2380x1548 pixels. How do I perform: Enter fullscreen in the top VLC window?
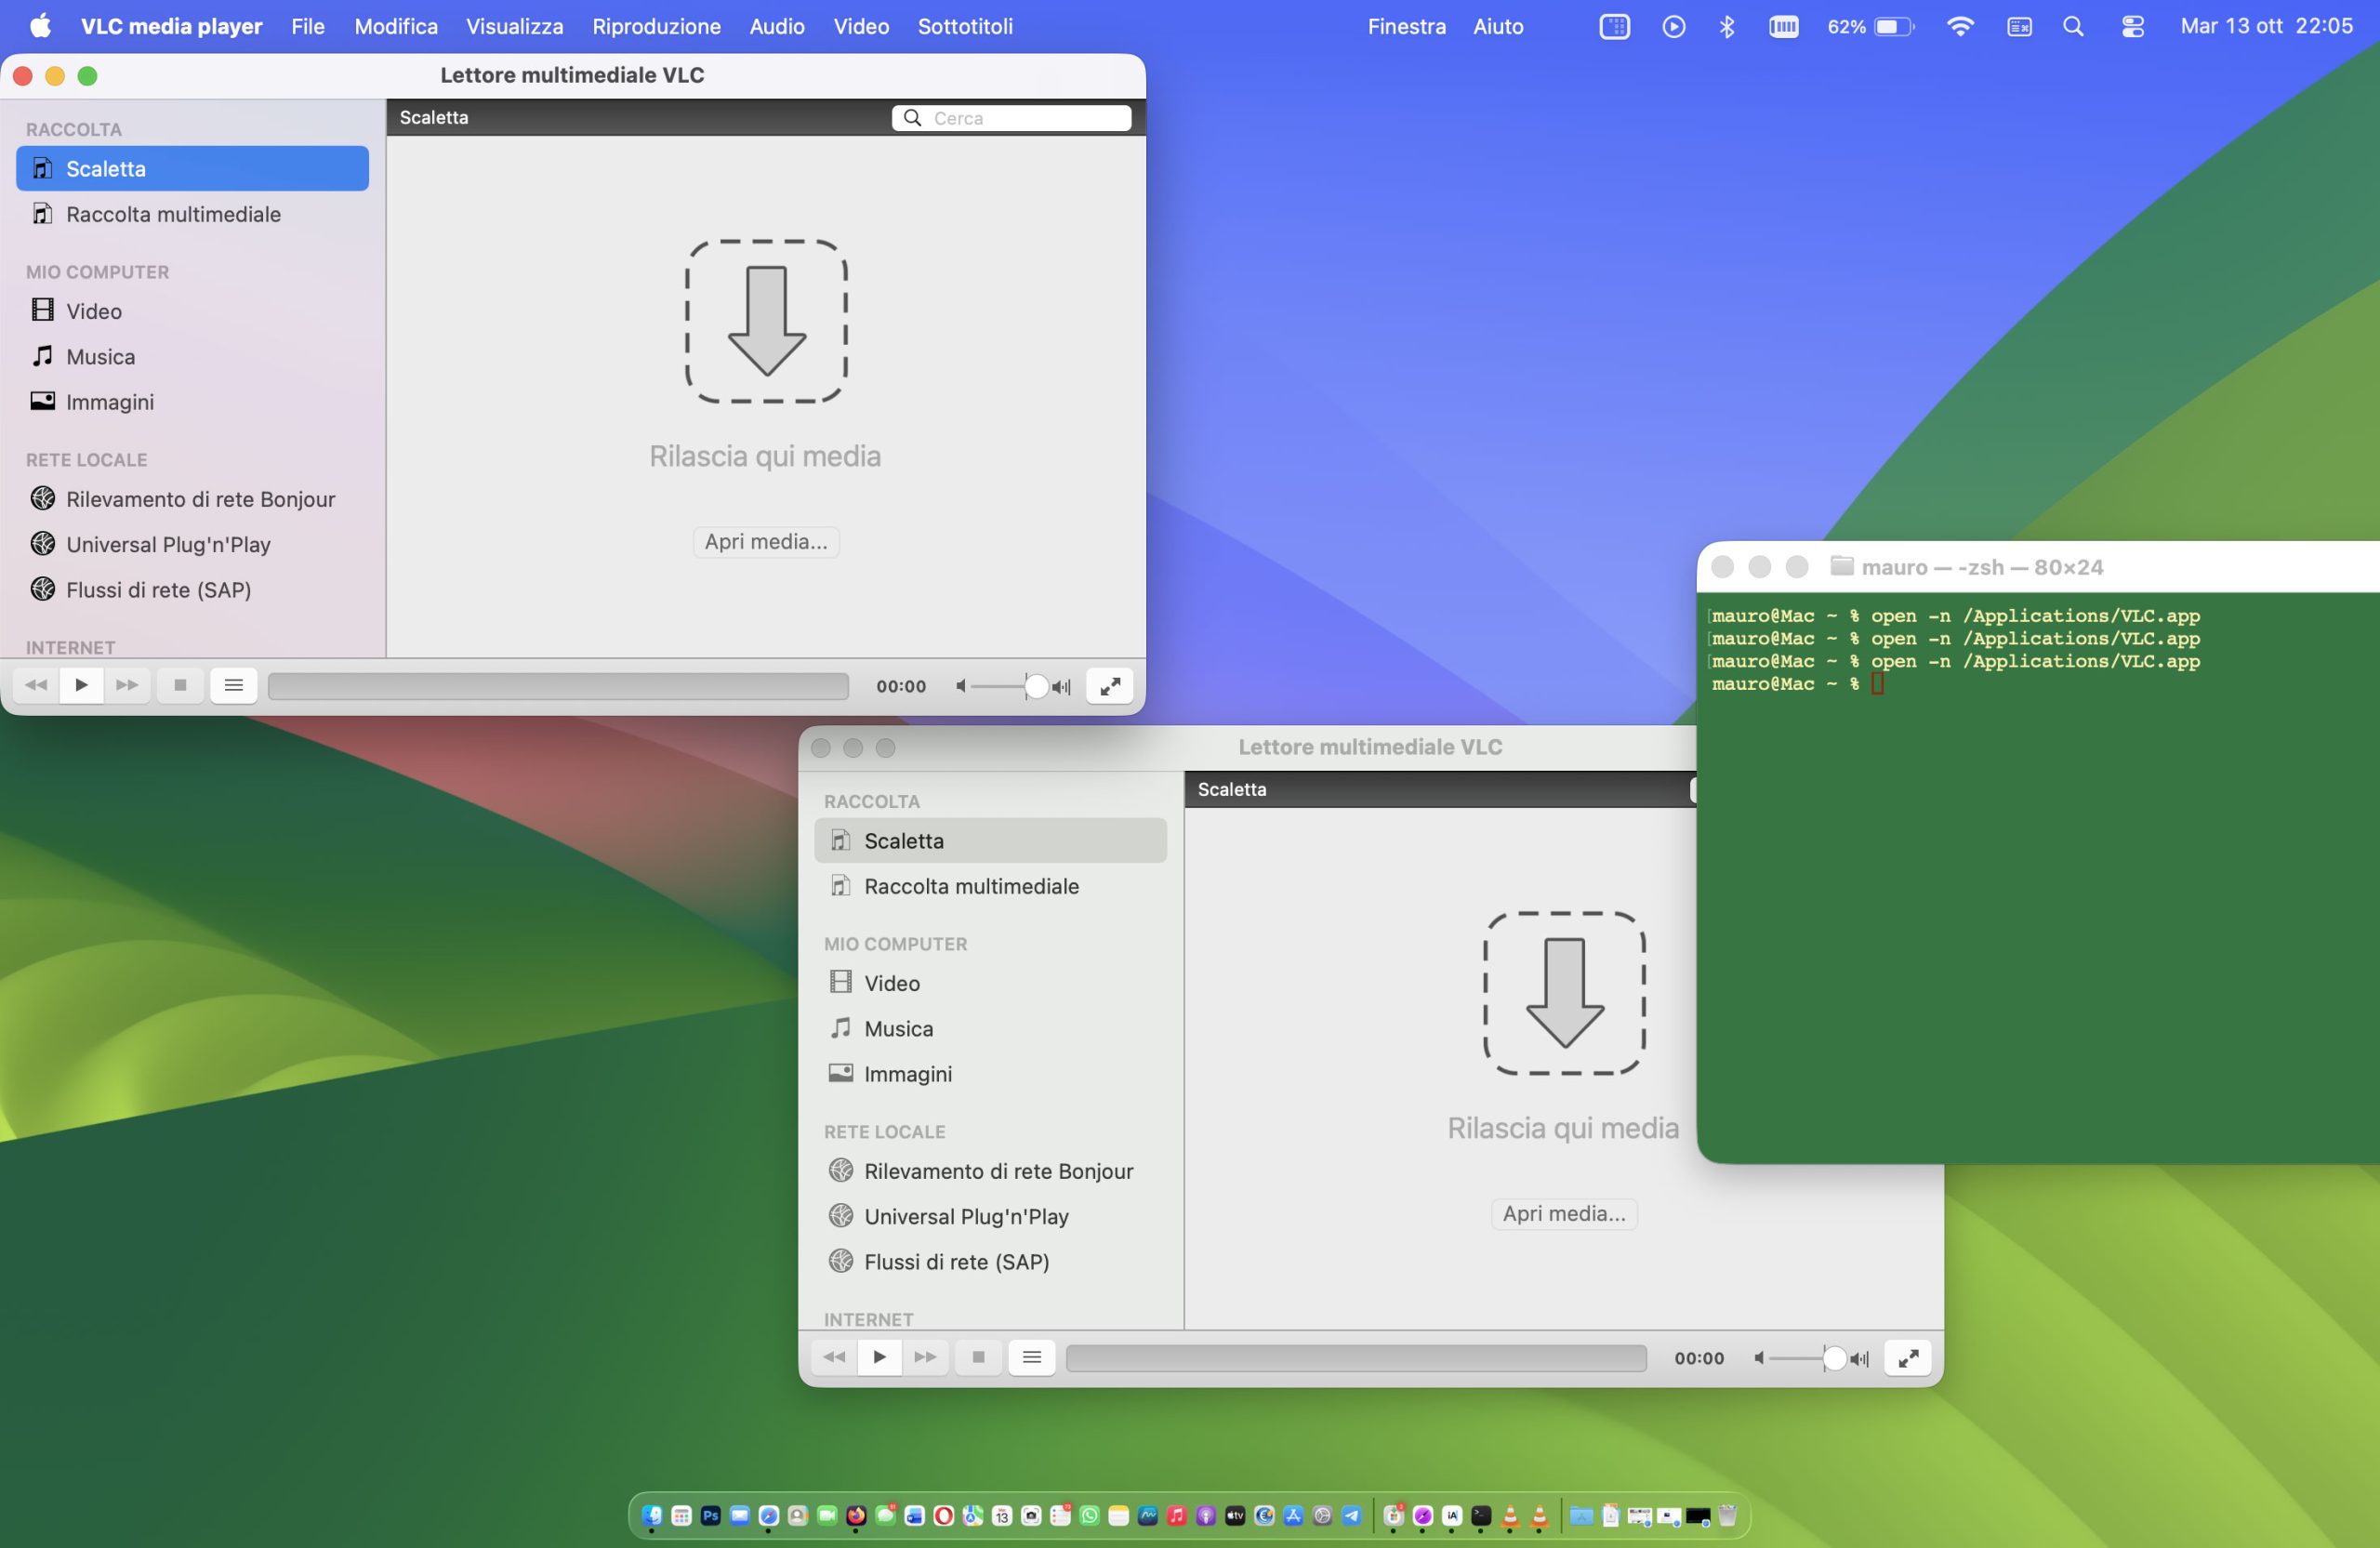pyautogui.click(x=1109, y=686)
